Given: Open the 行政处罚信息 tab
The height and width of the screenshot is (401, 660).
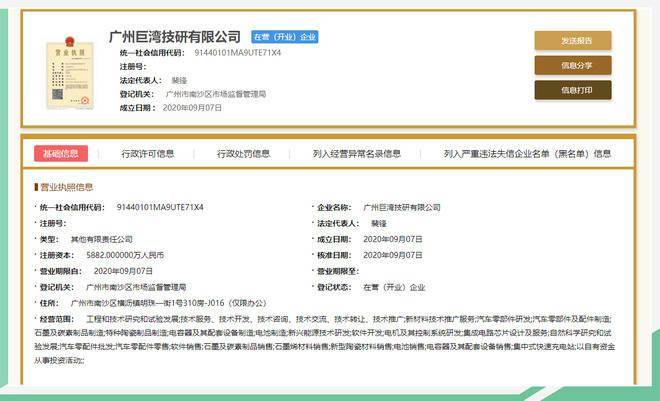Looking at the screenshot, I should (x=243, y=154).
